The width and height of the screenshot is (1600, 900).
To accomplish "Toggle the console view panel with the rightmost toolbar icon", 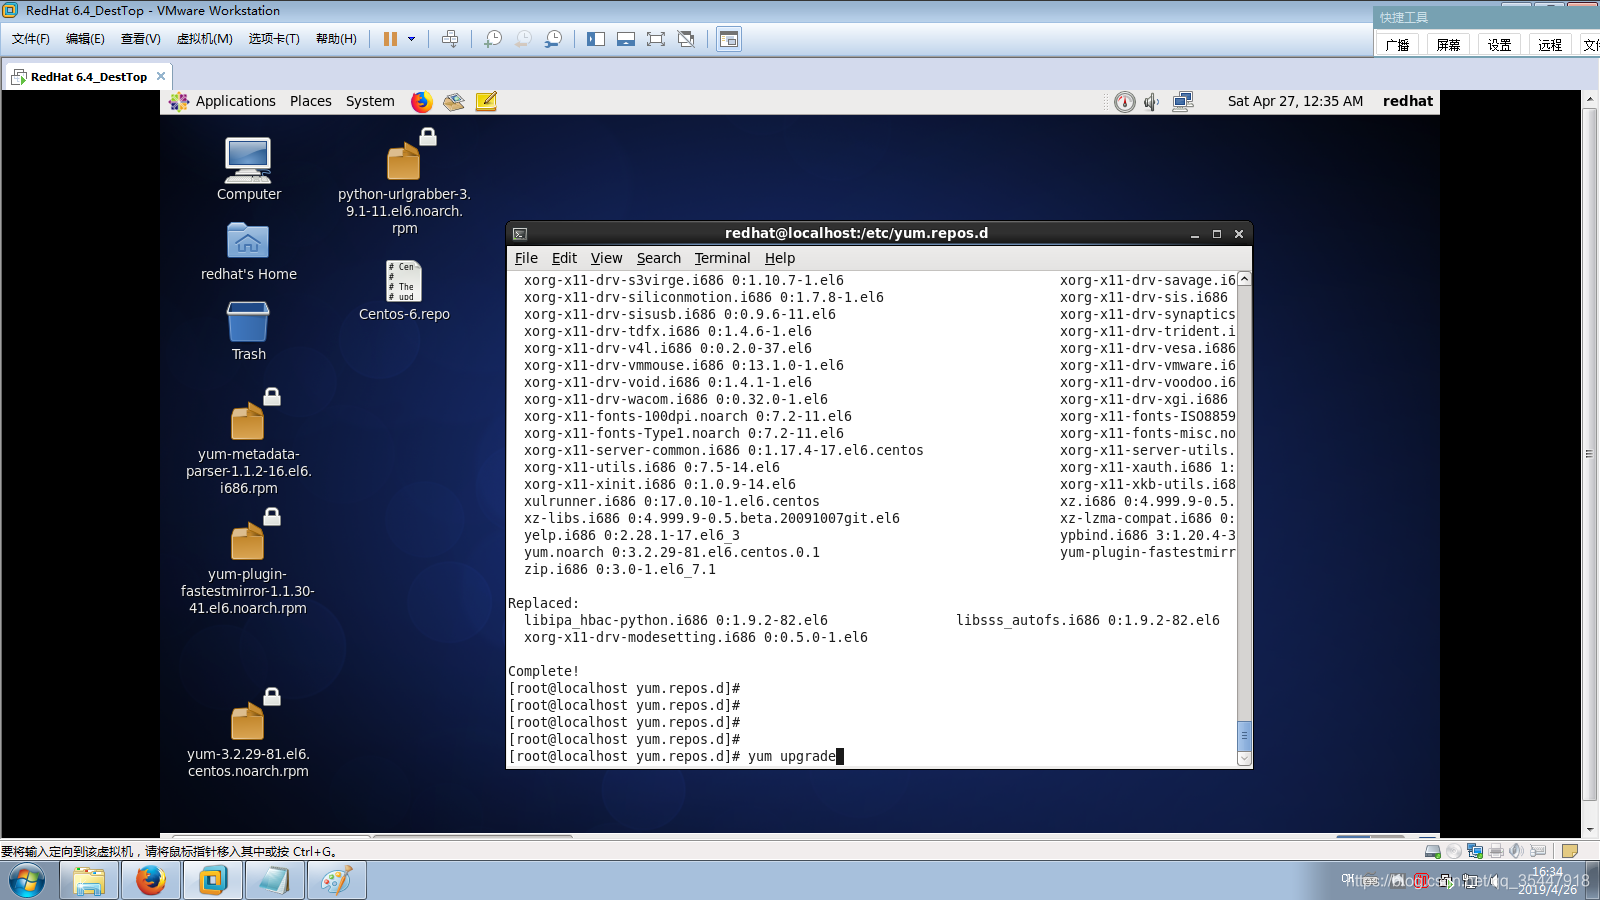I will 728,40.
